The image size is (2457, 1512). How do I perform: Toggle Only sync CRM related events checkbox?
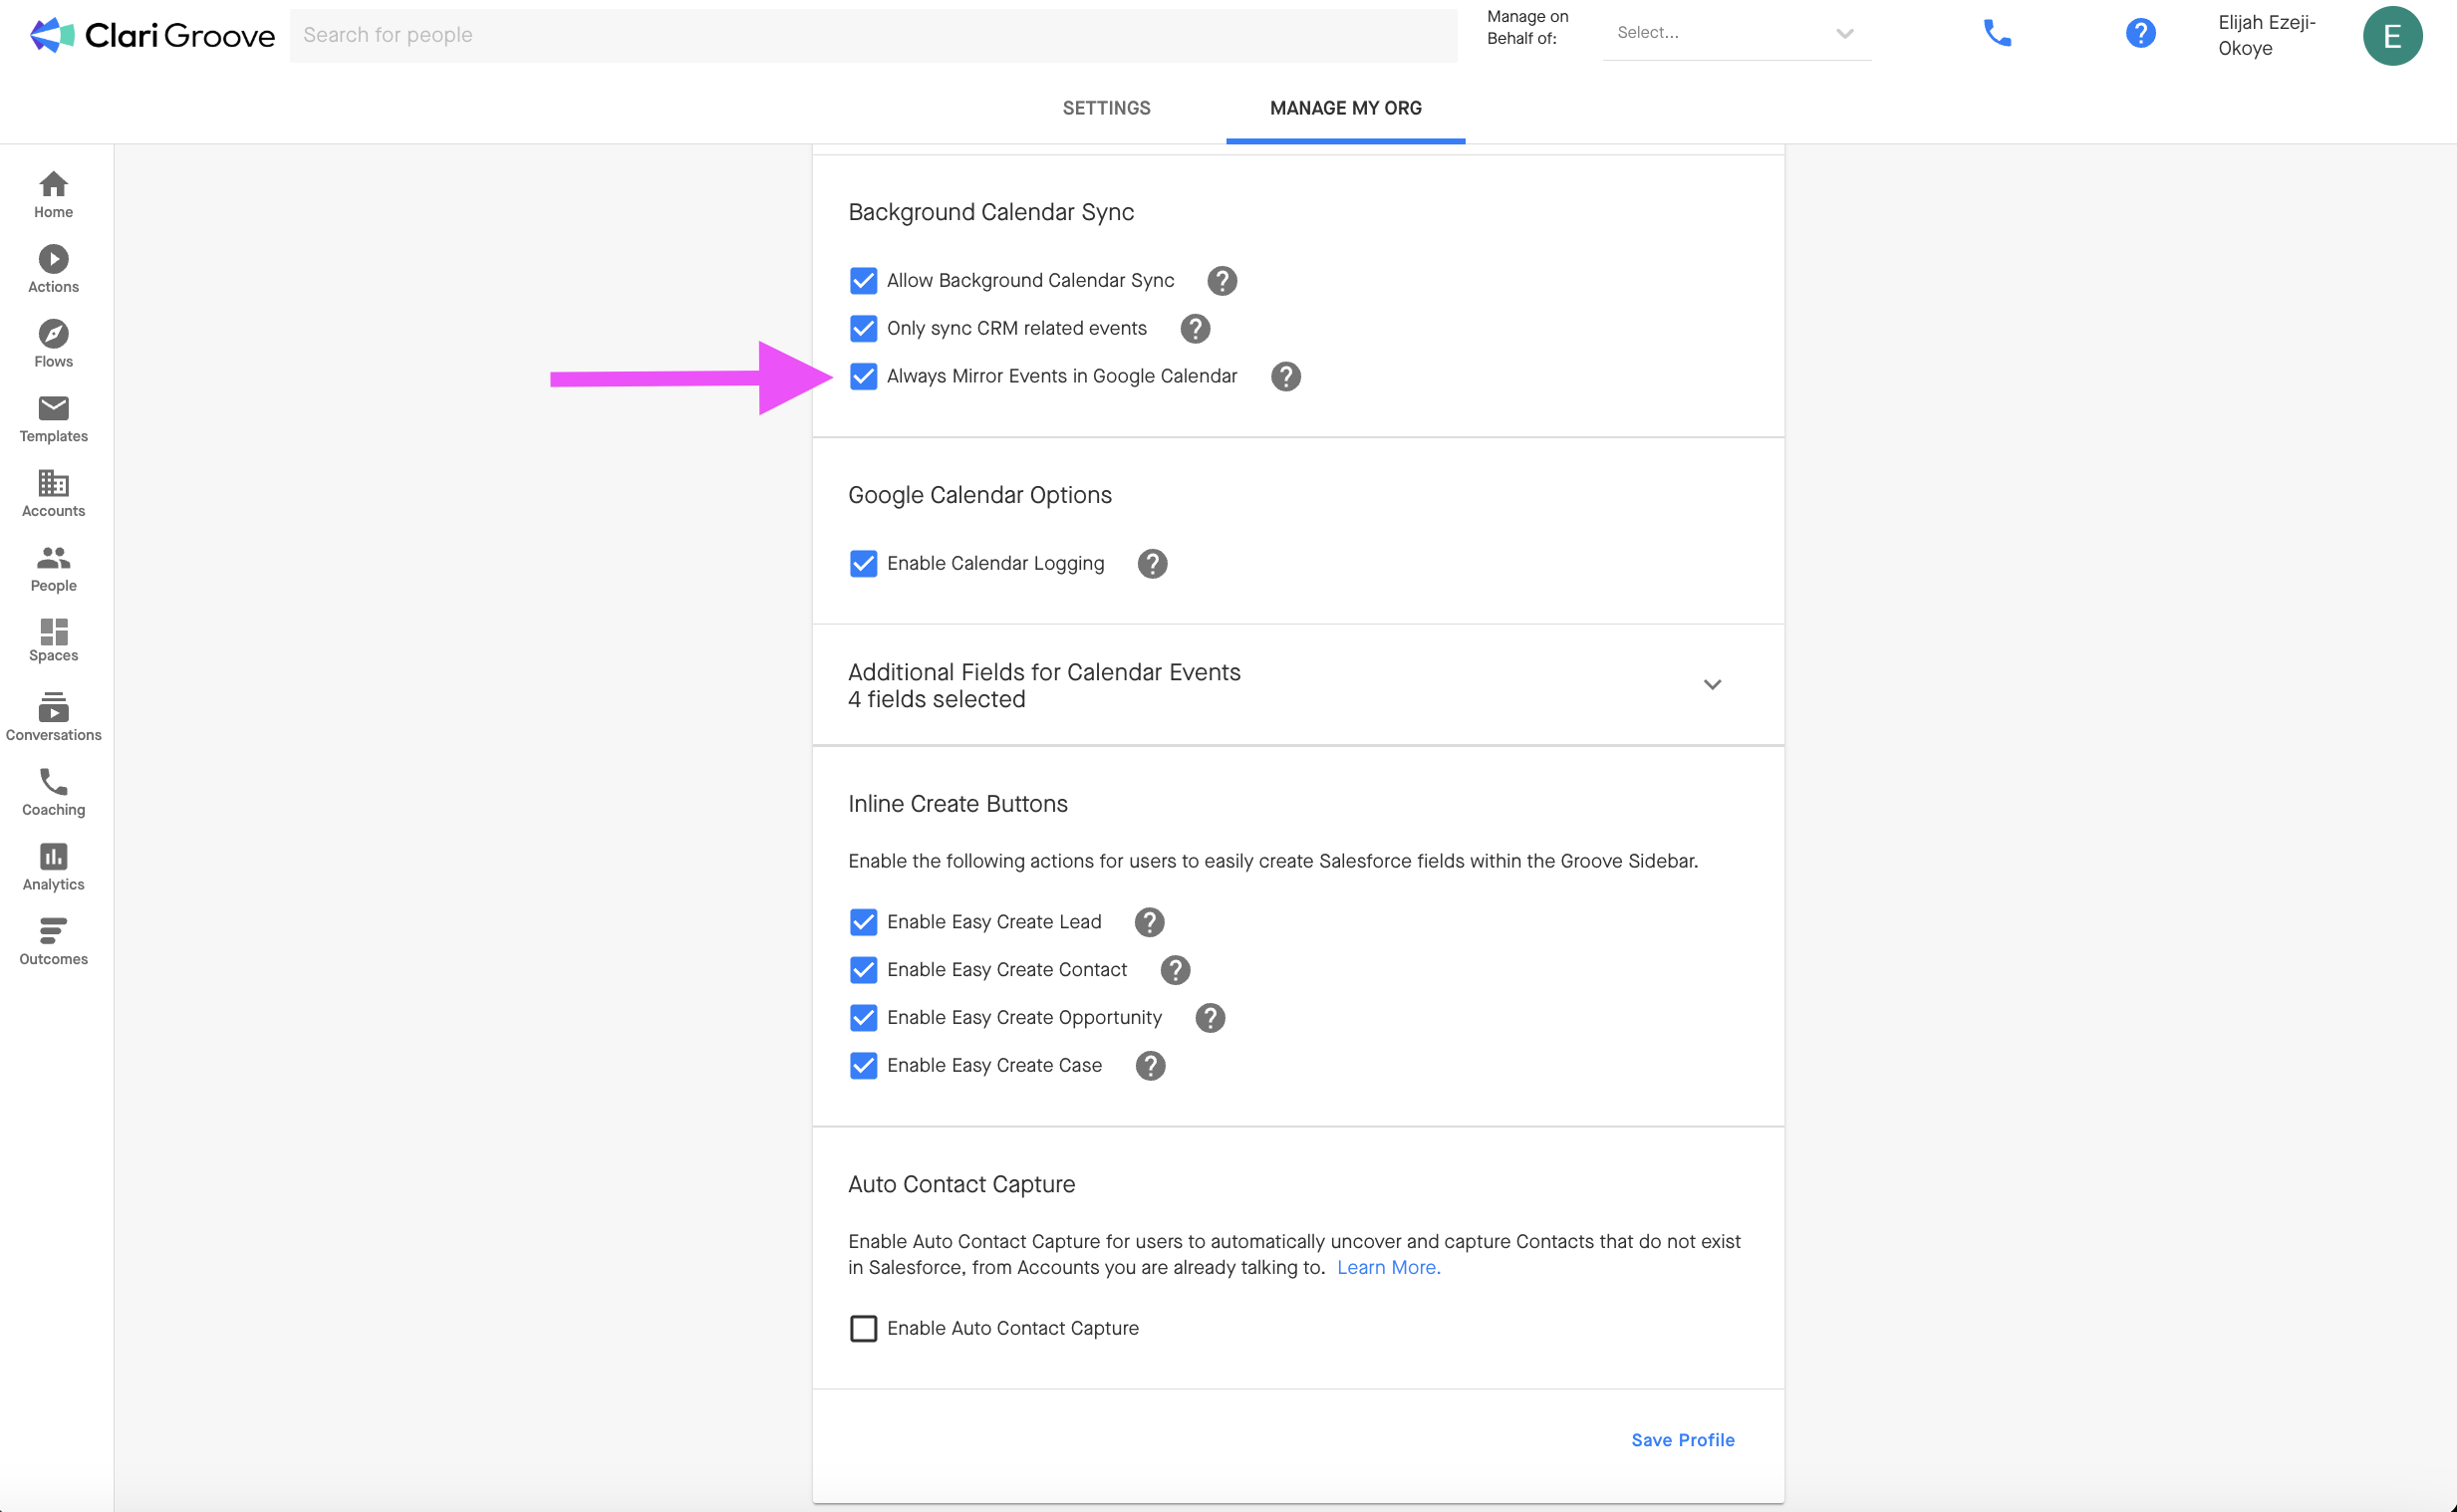[863, 329]
